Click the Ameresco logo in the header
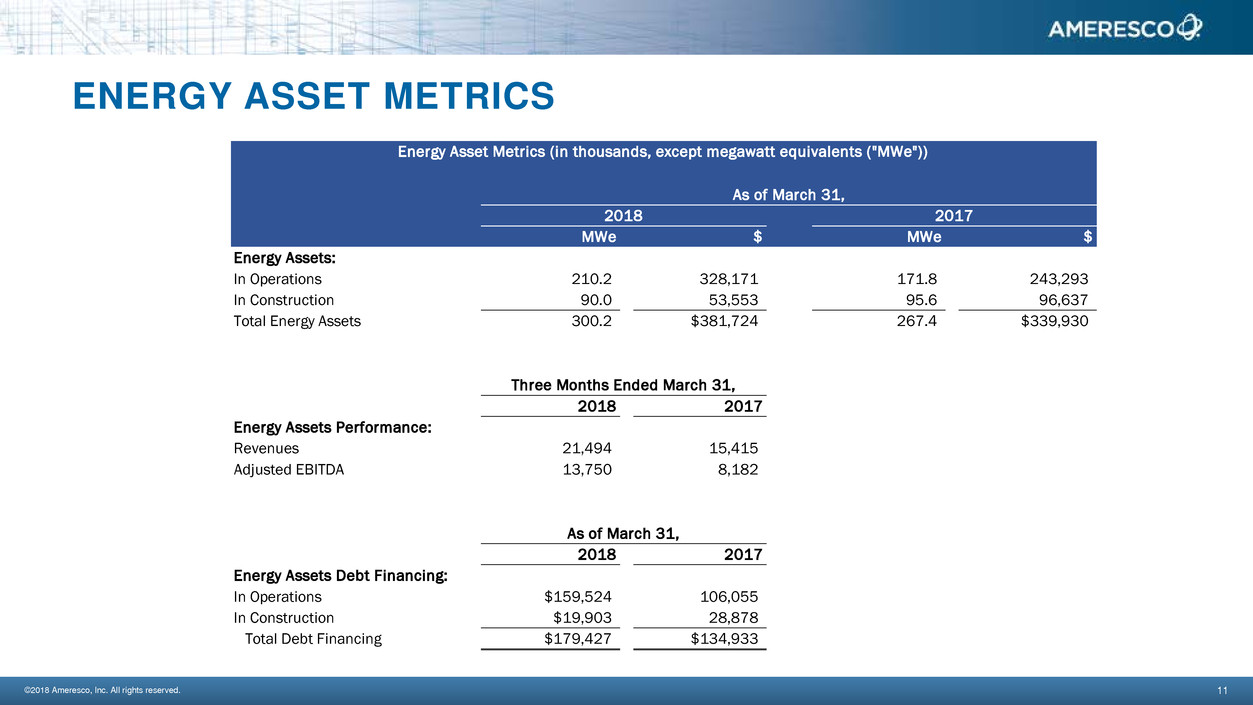 pos(1124,29)
